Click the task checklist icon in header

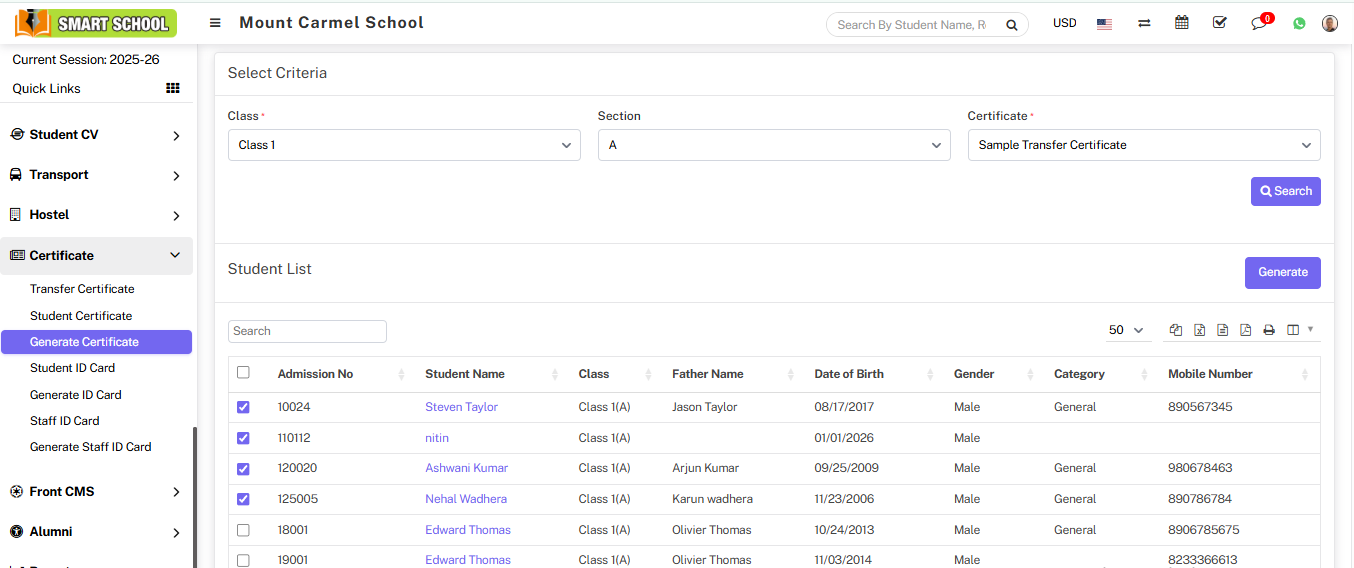[x=1219, y=23]
